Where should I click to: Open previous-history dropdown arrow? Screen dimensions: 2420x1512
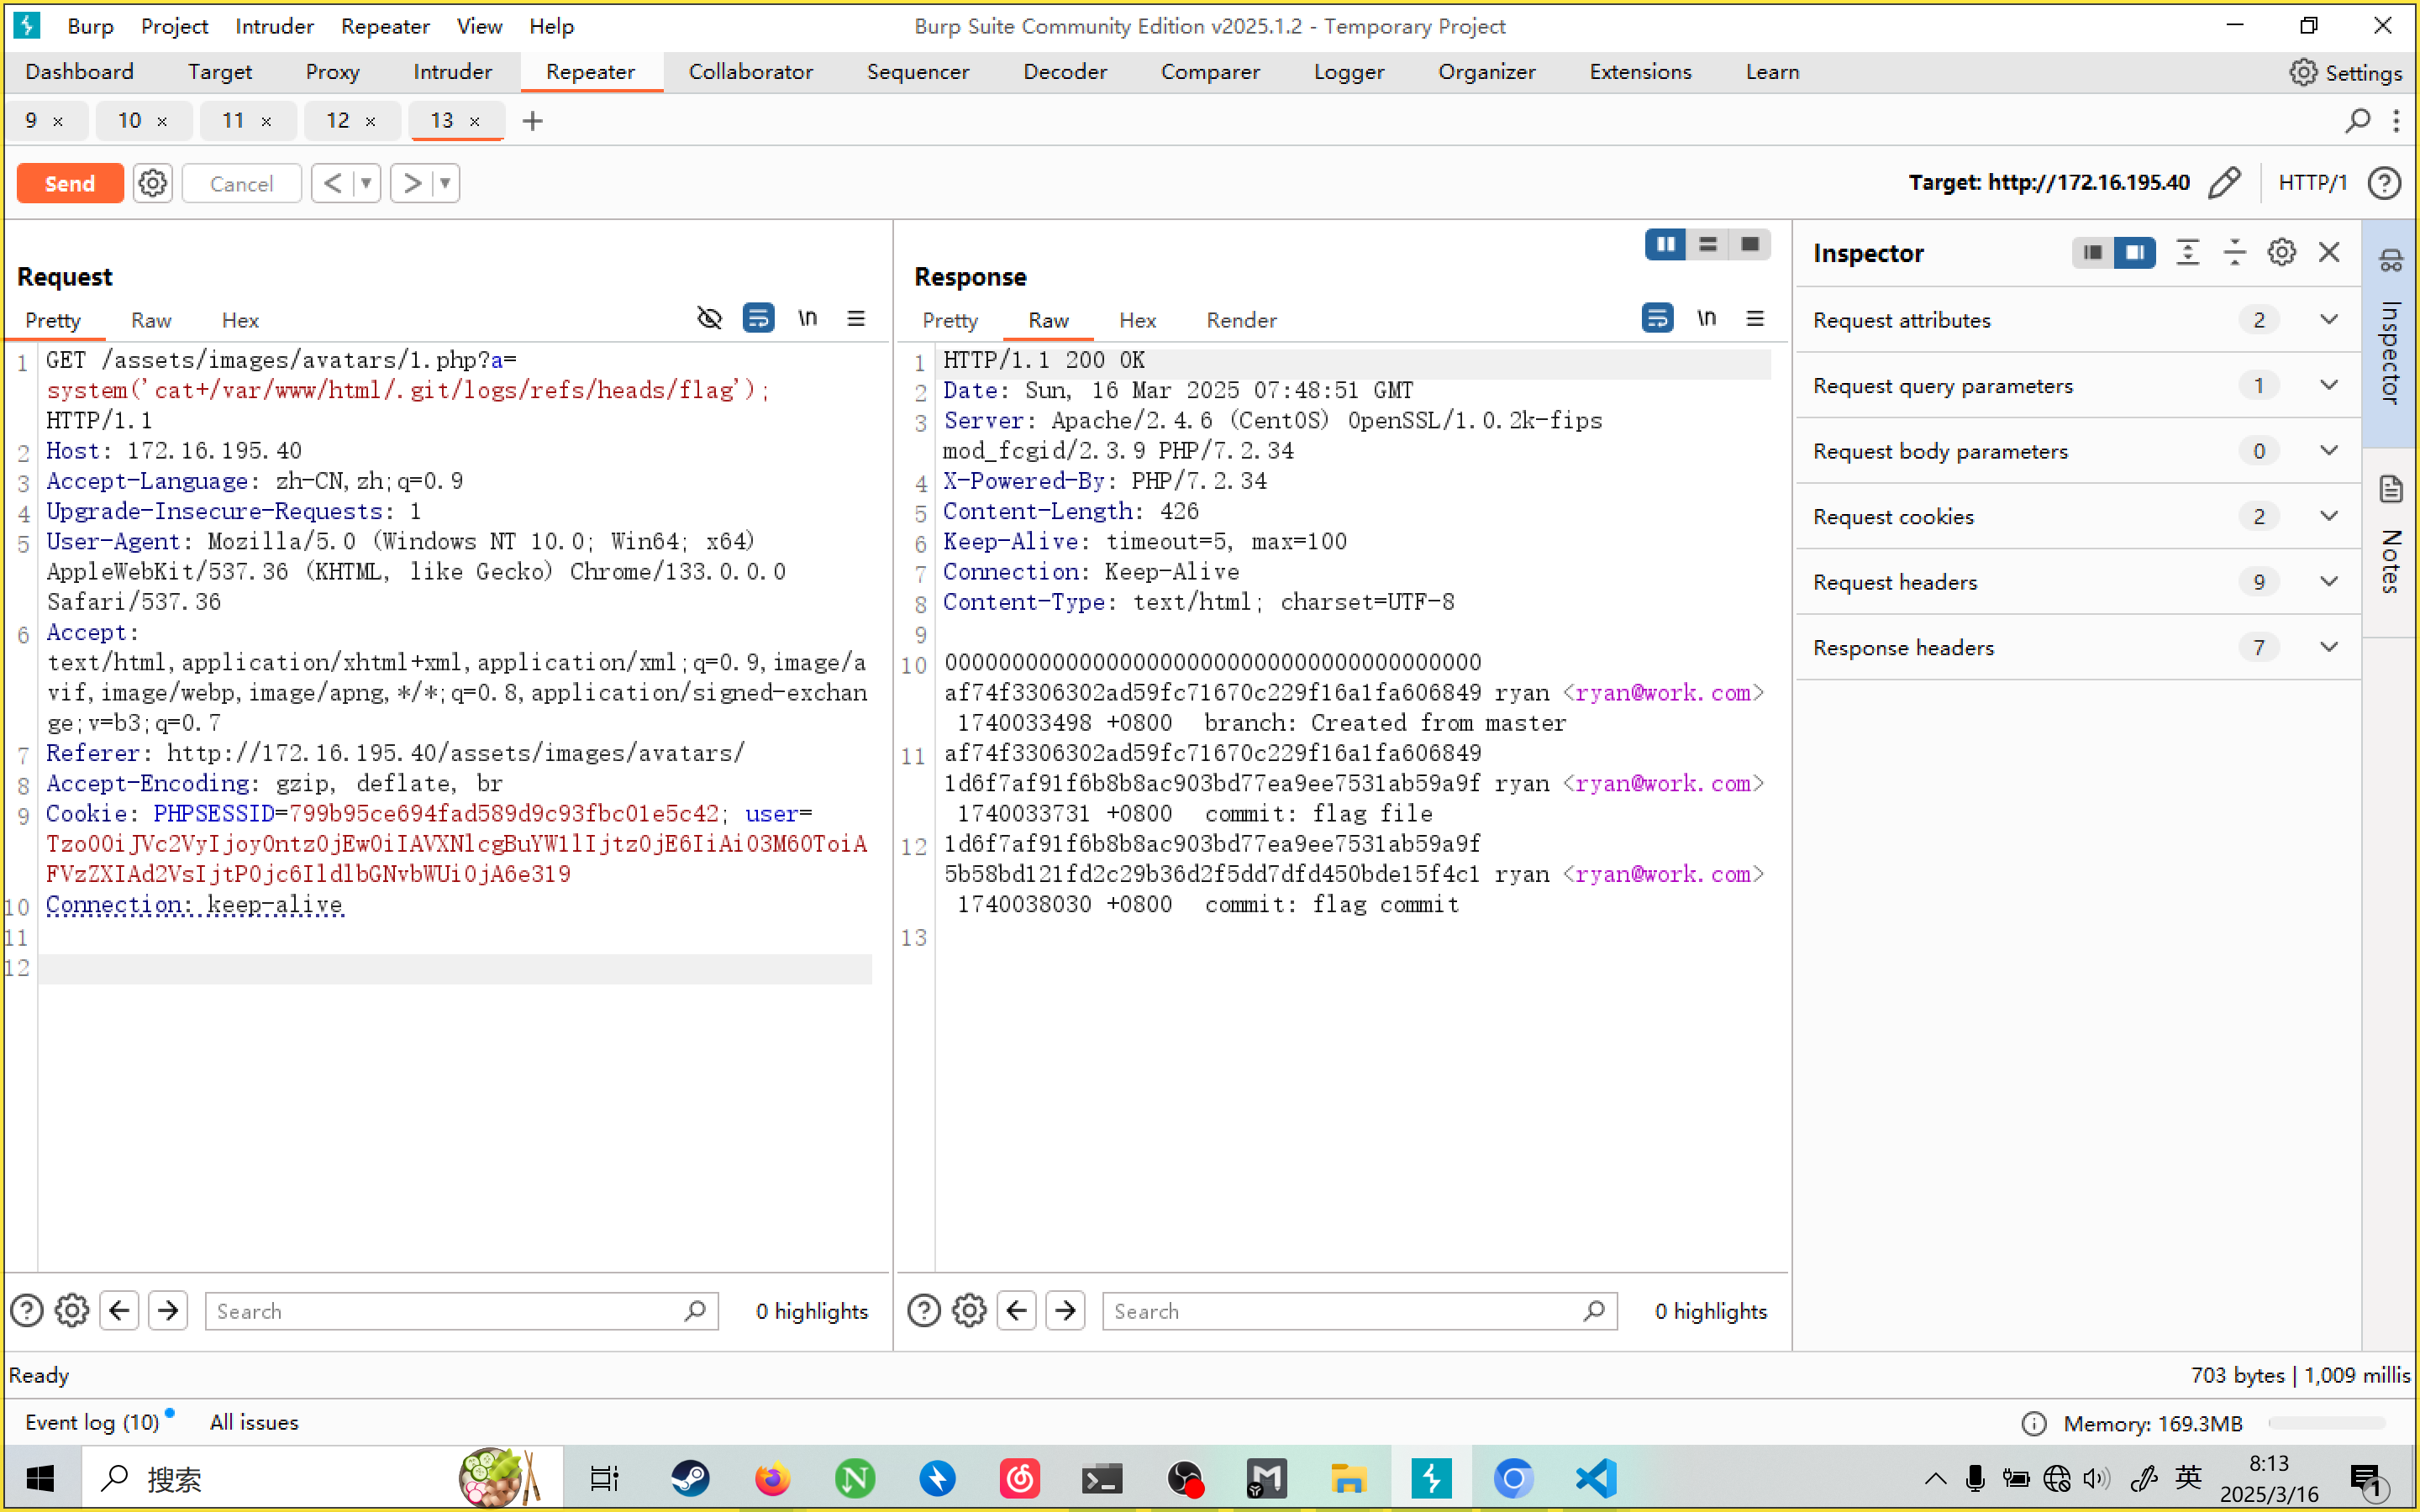tap(366, 183)
